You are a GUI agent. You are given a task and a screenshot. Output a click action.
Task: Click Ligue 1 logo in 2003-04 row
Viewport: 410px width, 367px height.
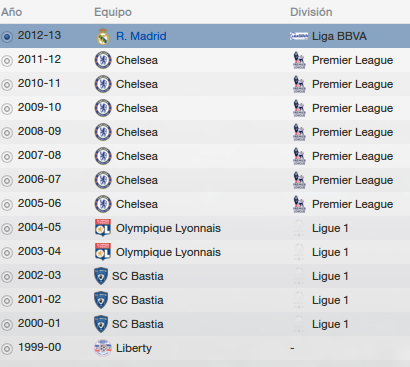299,252
